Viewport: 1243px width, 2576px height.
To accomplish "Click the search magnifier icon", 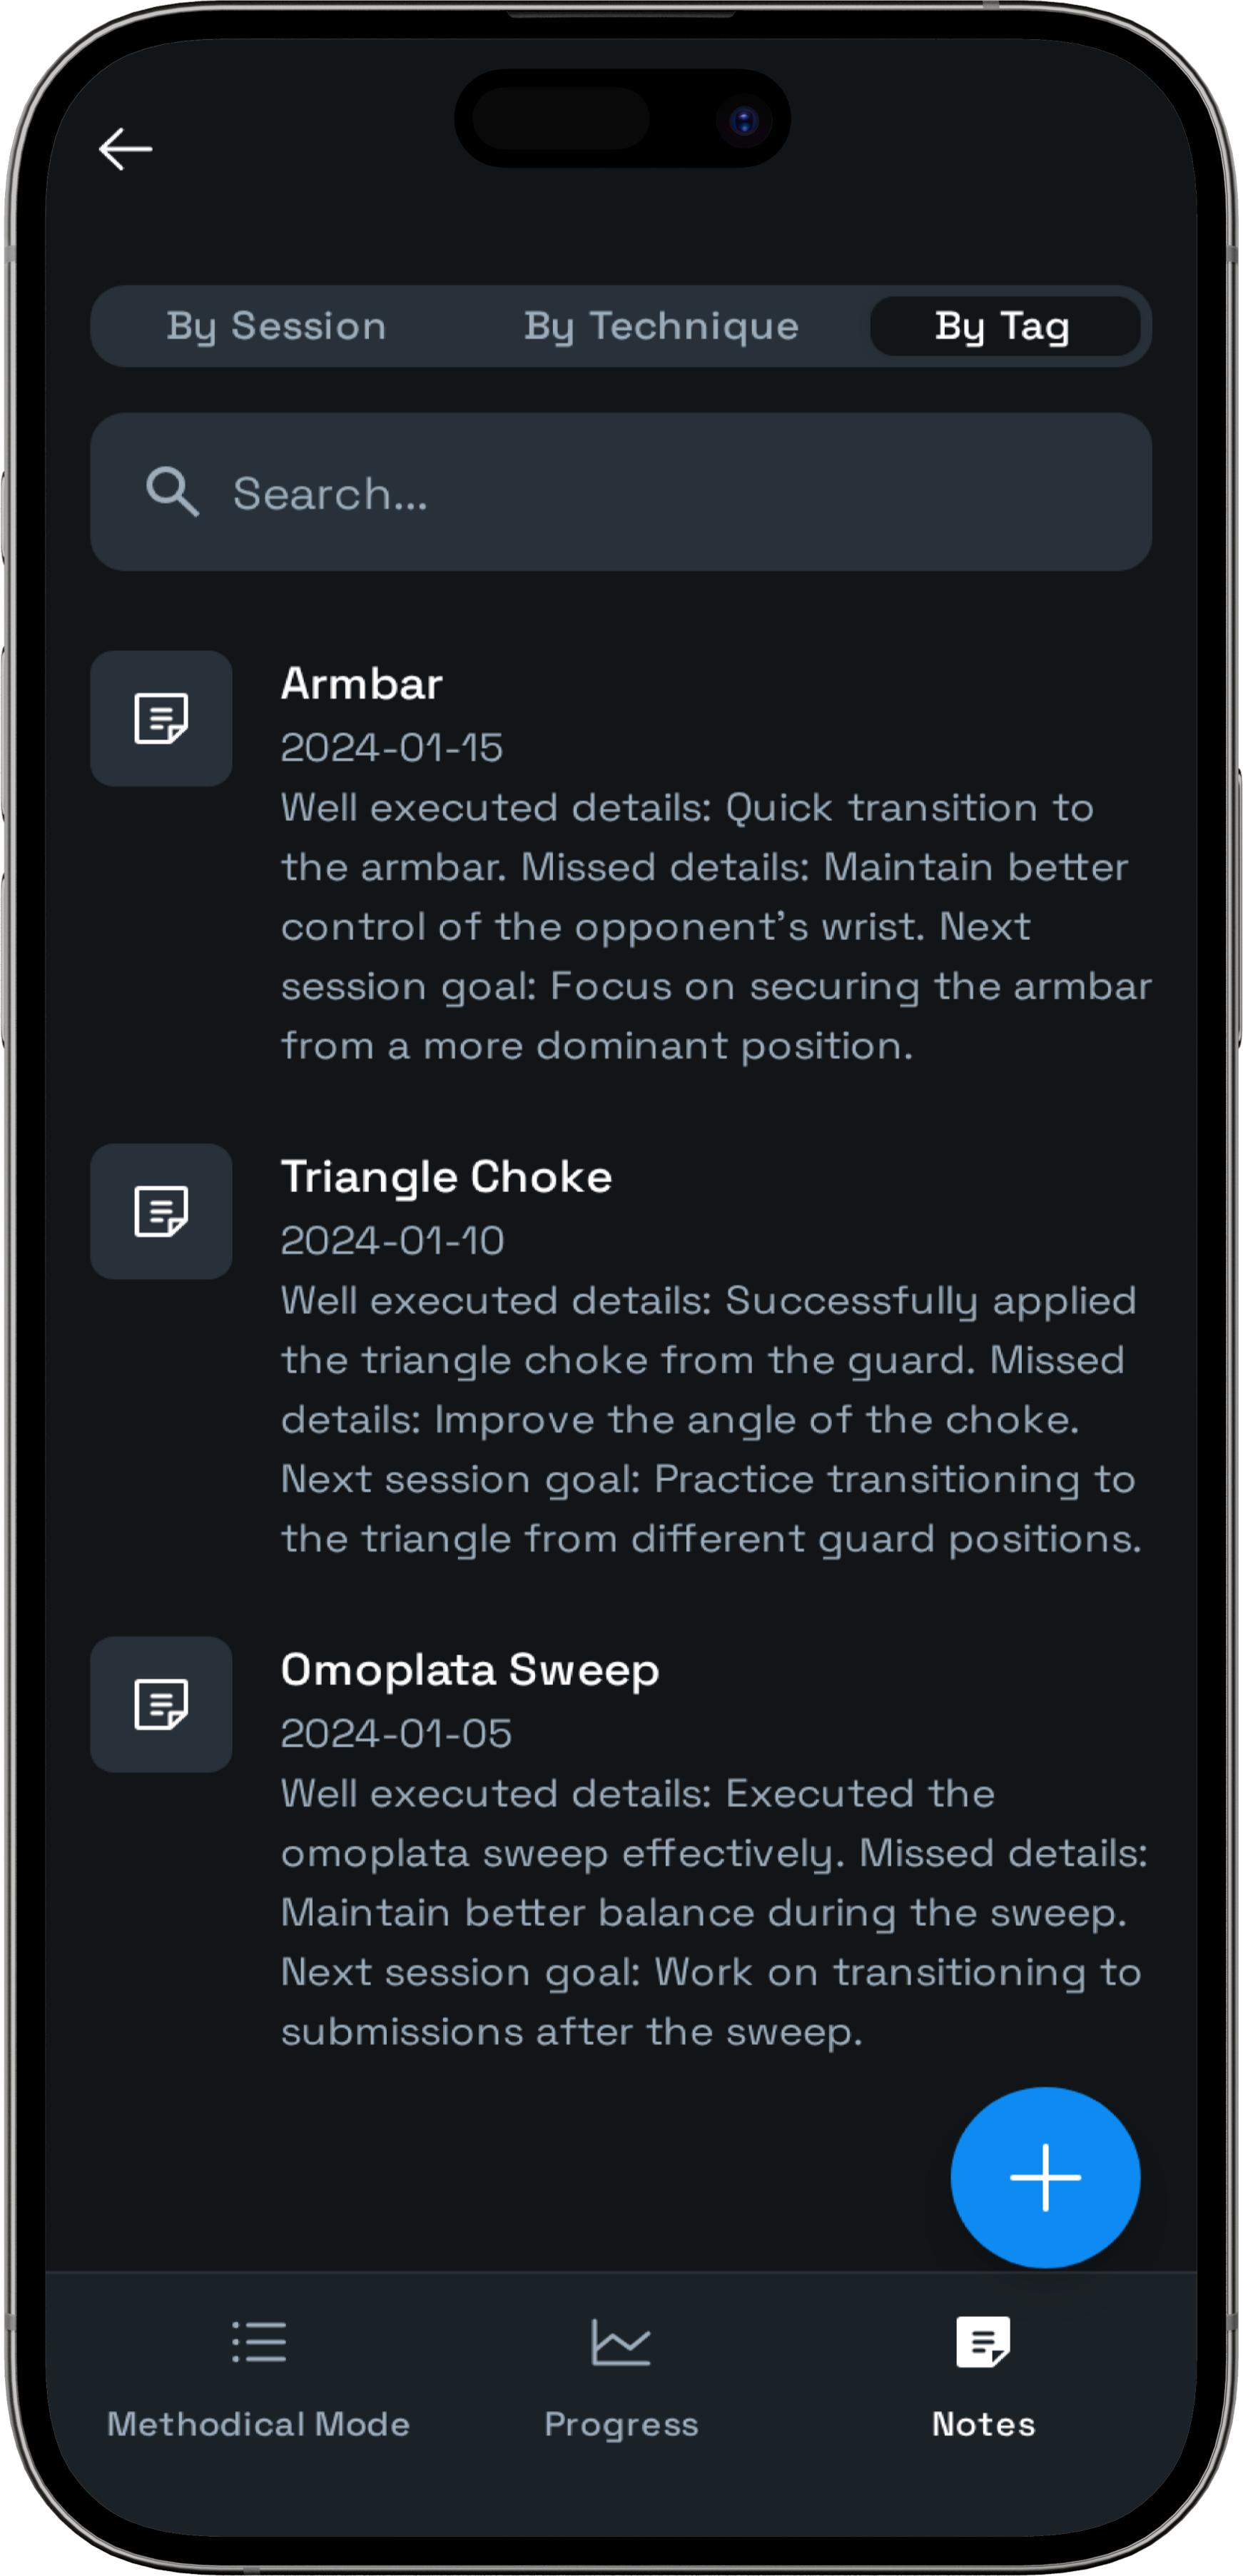I will (x=172, y=492).
